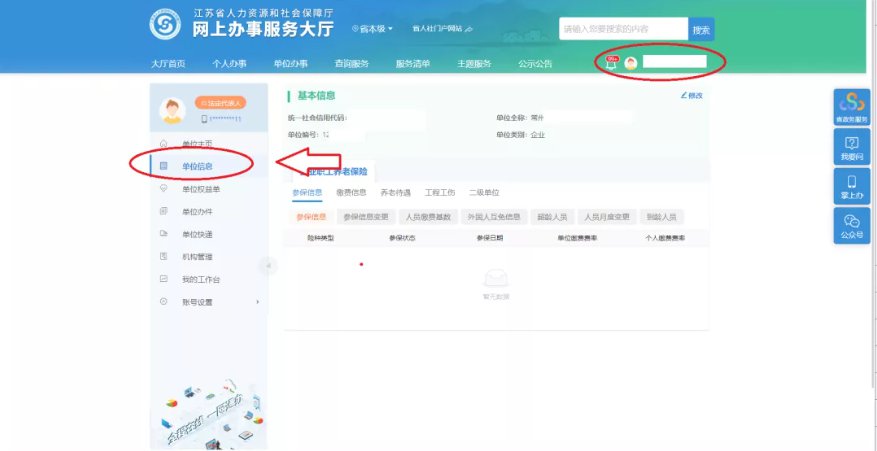Click the 人员月度变更 button

pyautogui.click(x=607, y=217)
